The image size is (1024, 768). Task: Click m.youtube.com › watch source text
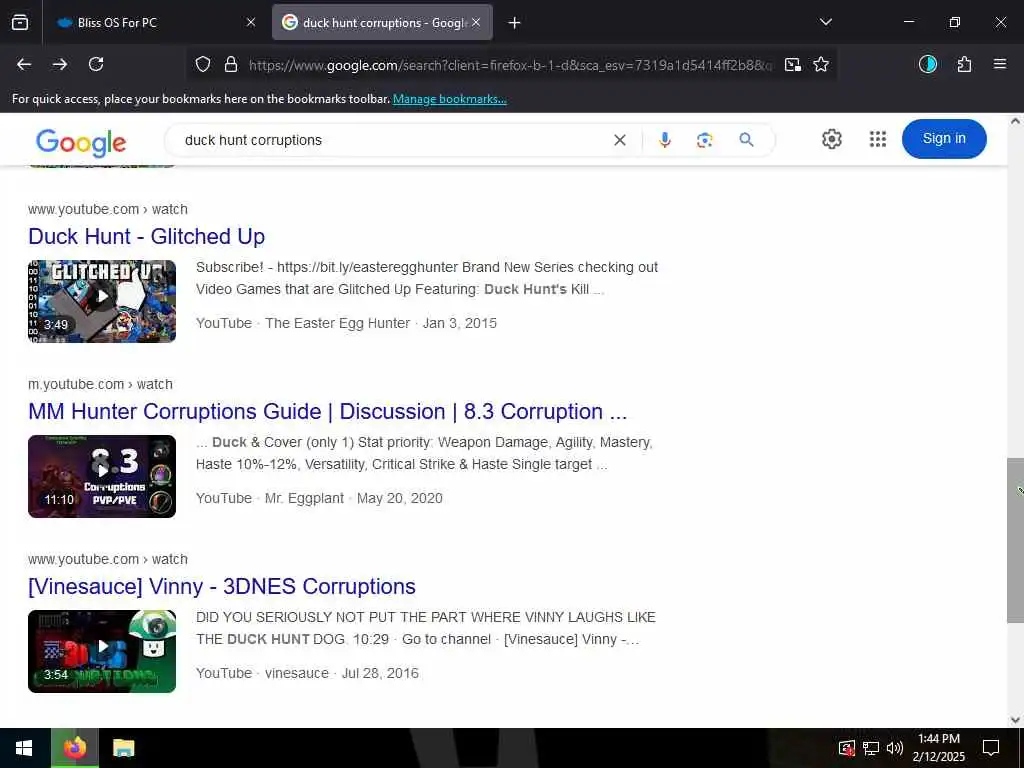(100, 384)
